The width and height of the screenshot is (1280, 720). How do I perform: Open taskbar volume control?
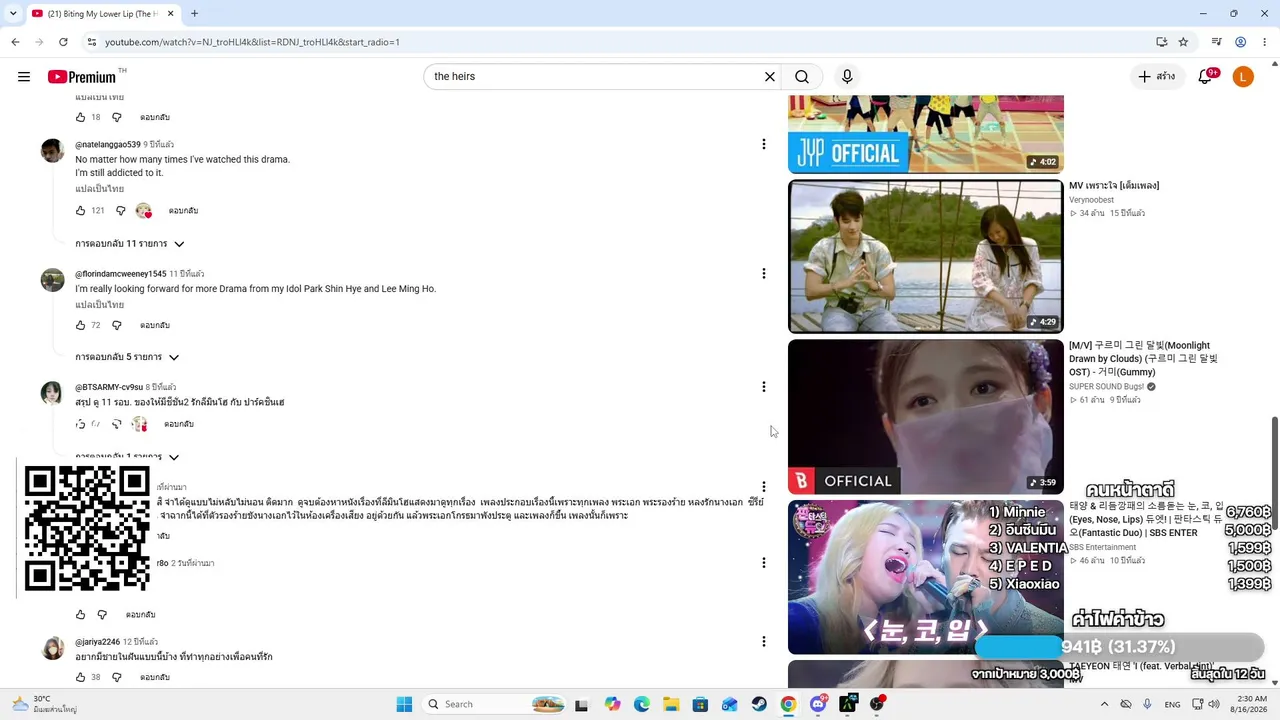point(1215,704)
